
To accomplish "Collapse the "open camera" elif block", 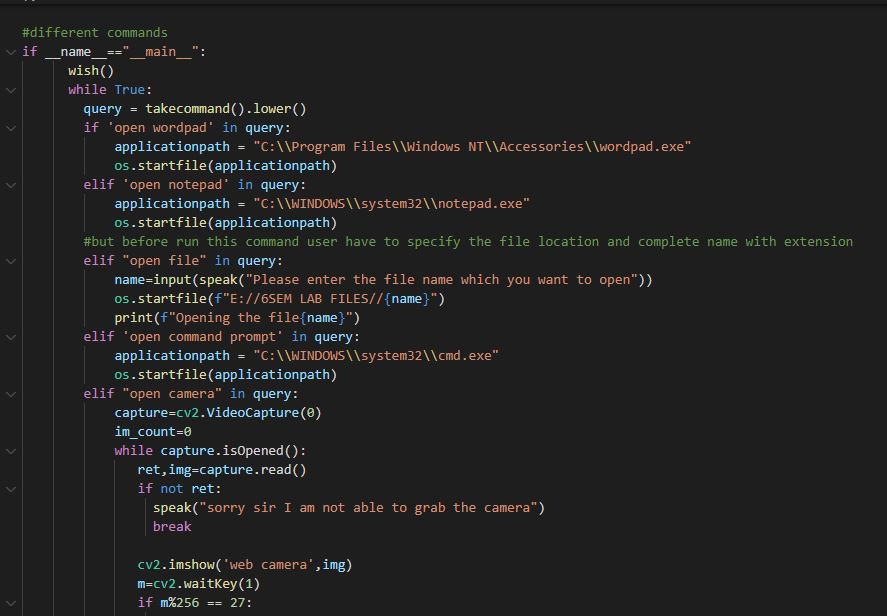I will click(10, 394).
